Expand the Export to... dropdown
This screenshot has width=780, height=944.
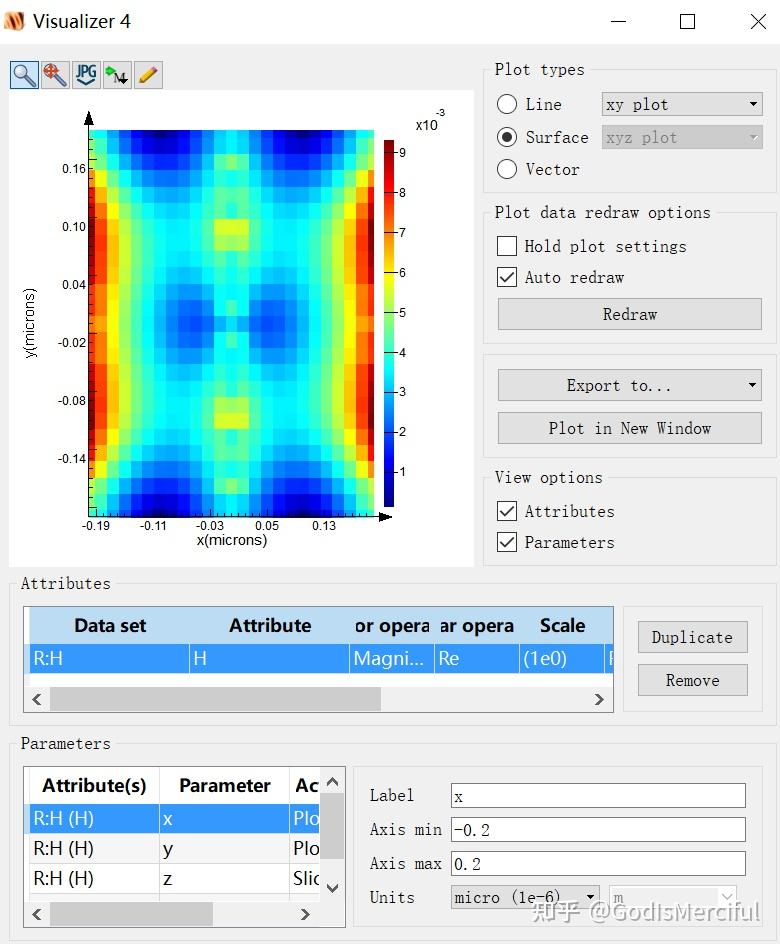click(630, 385)
